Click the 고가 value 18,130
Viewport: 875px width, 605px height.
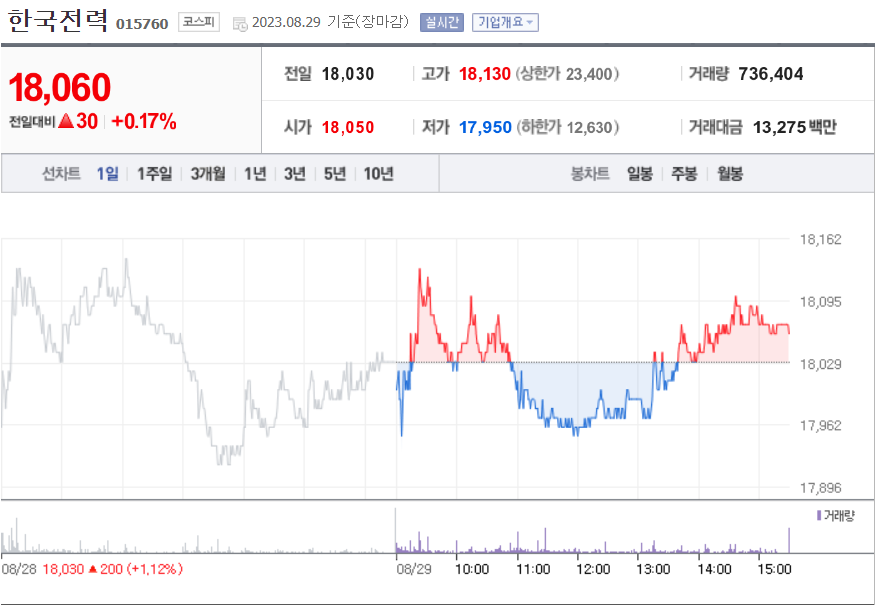484,74
